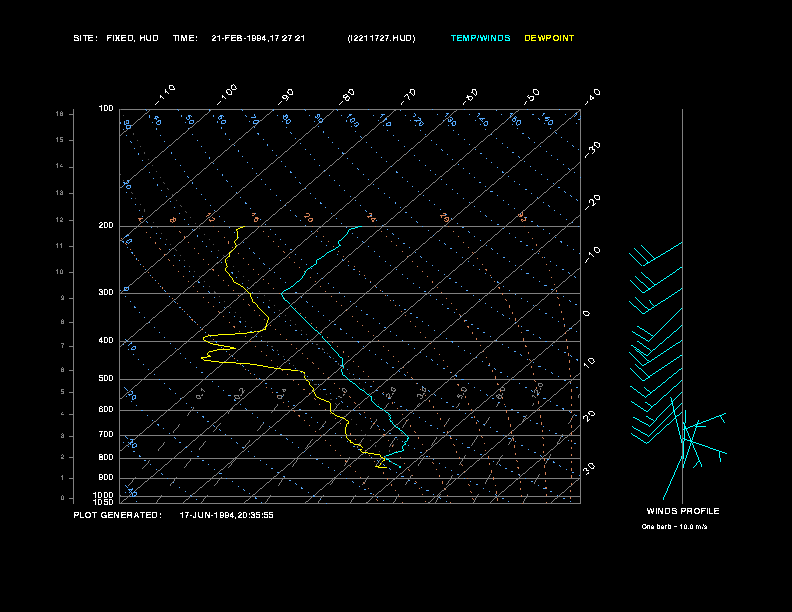The width and height of the screenshot is (792, 612).
Task: Click the 2 km height axis label
Action: coord(63,457)
